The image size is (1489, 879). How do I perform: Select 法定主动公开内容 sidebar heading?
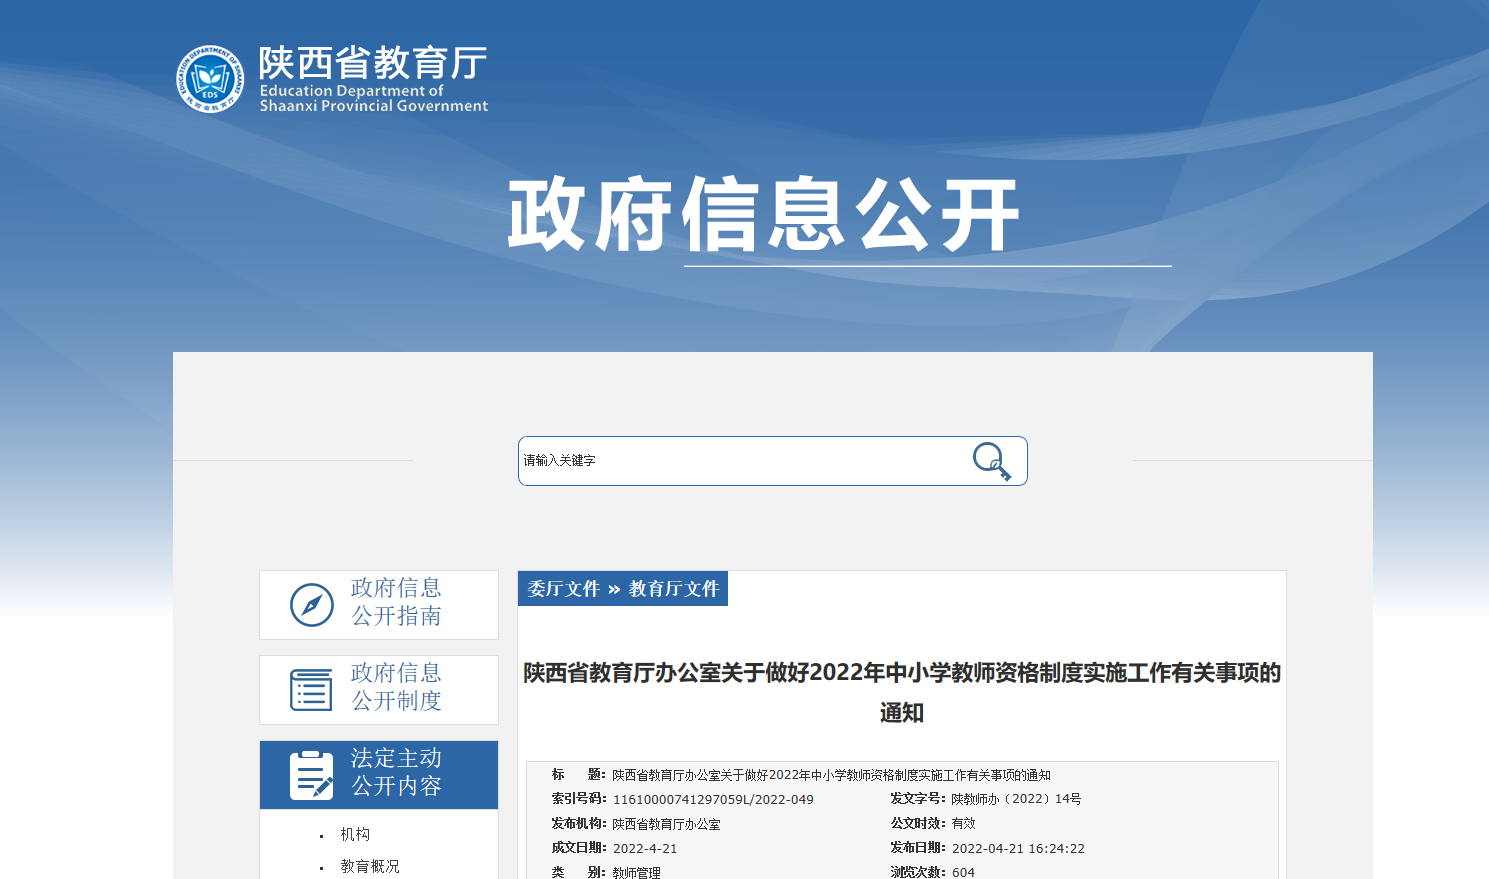396,772
